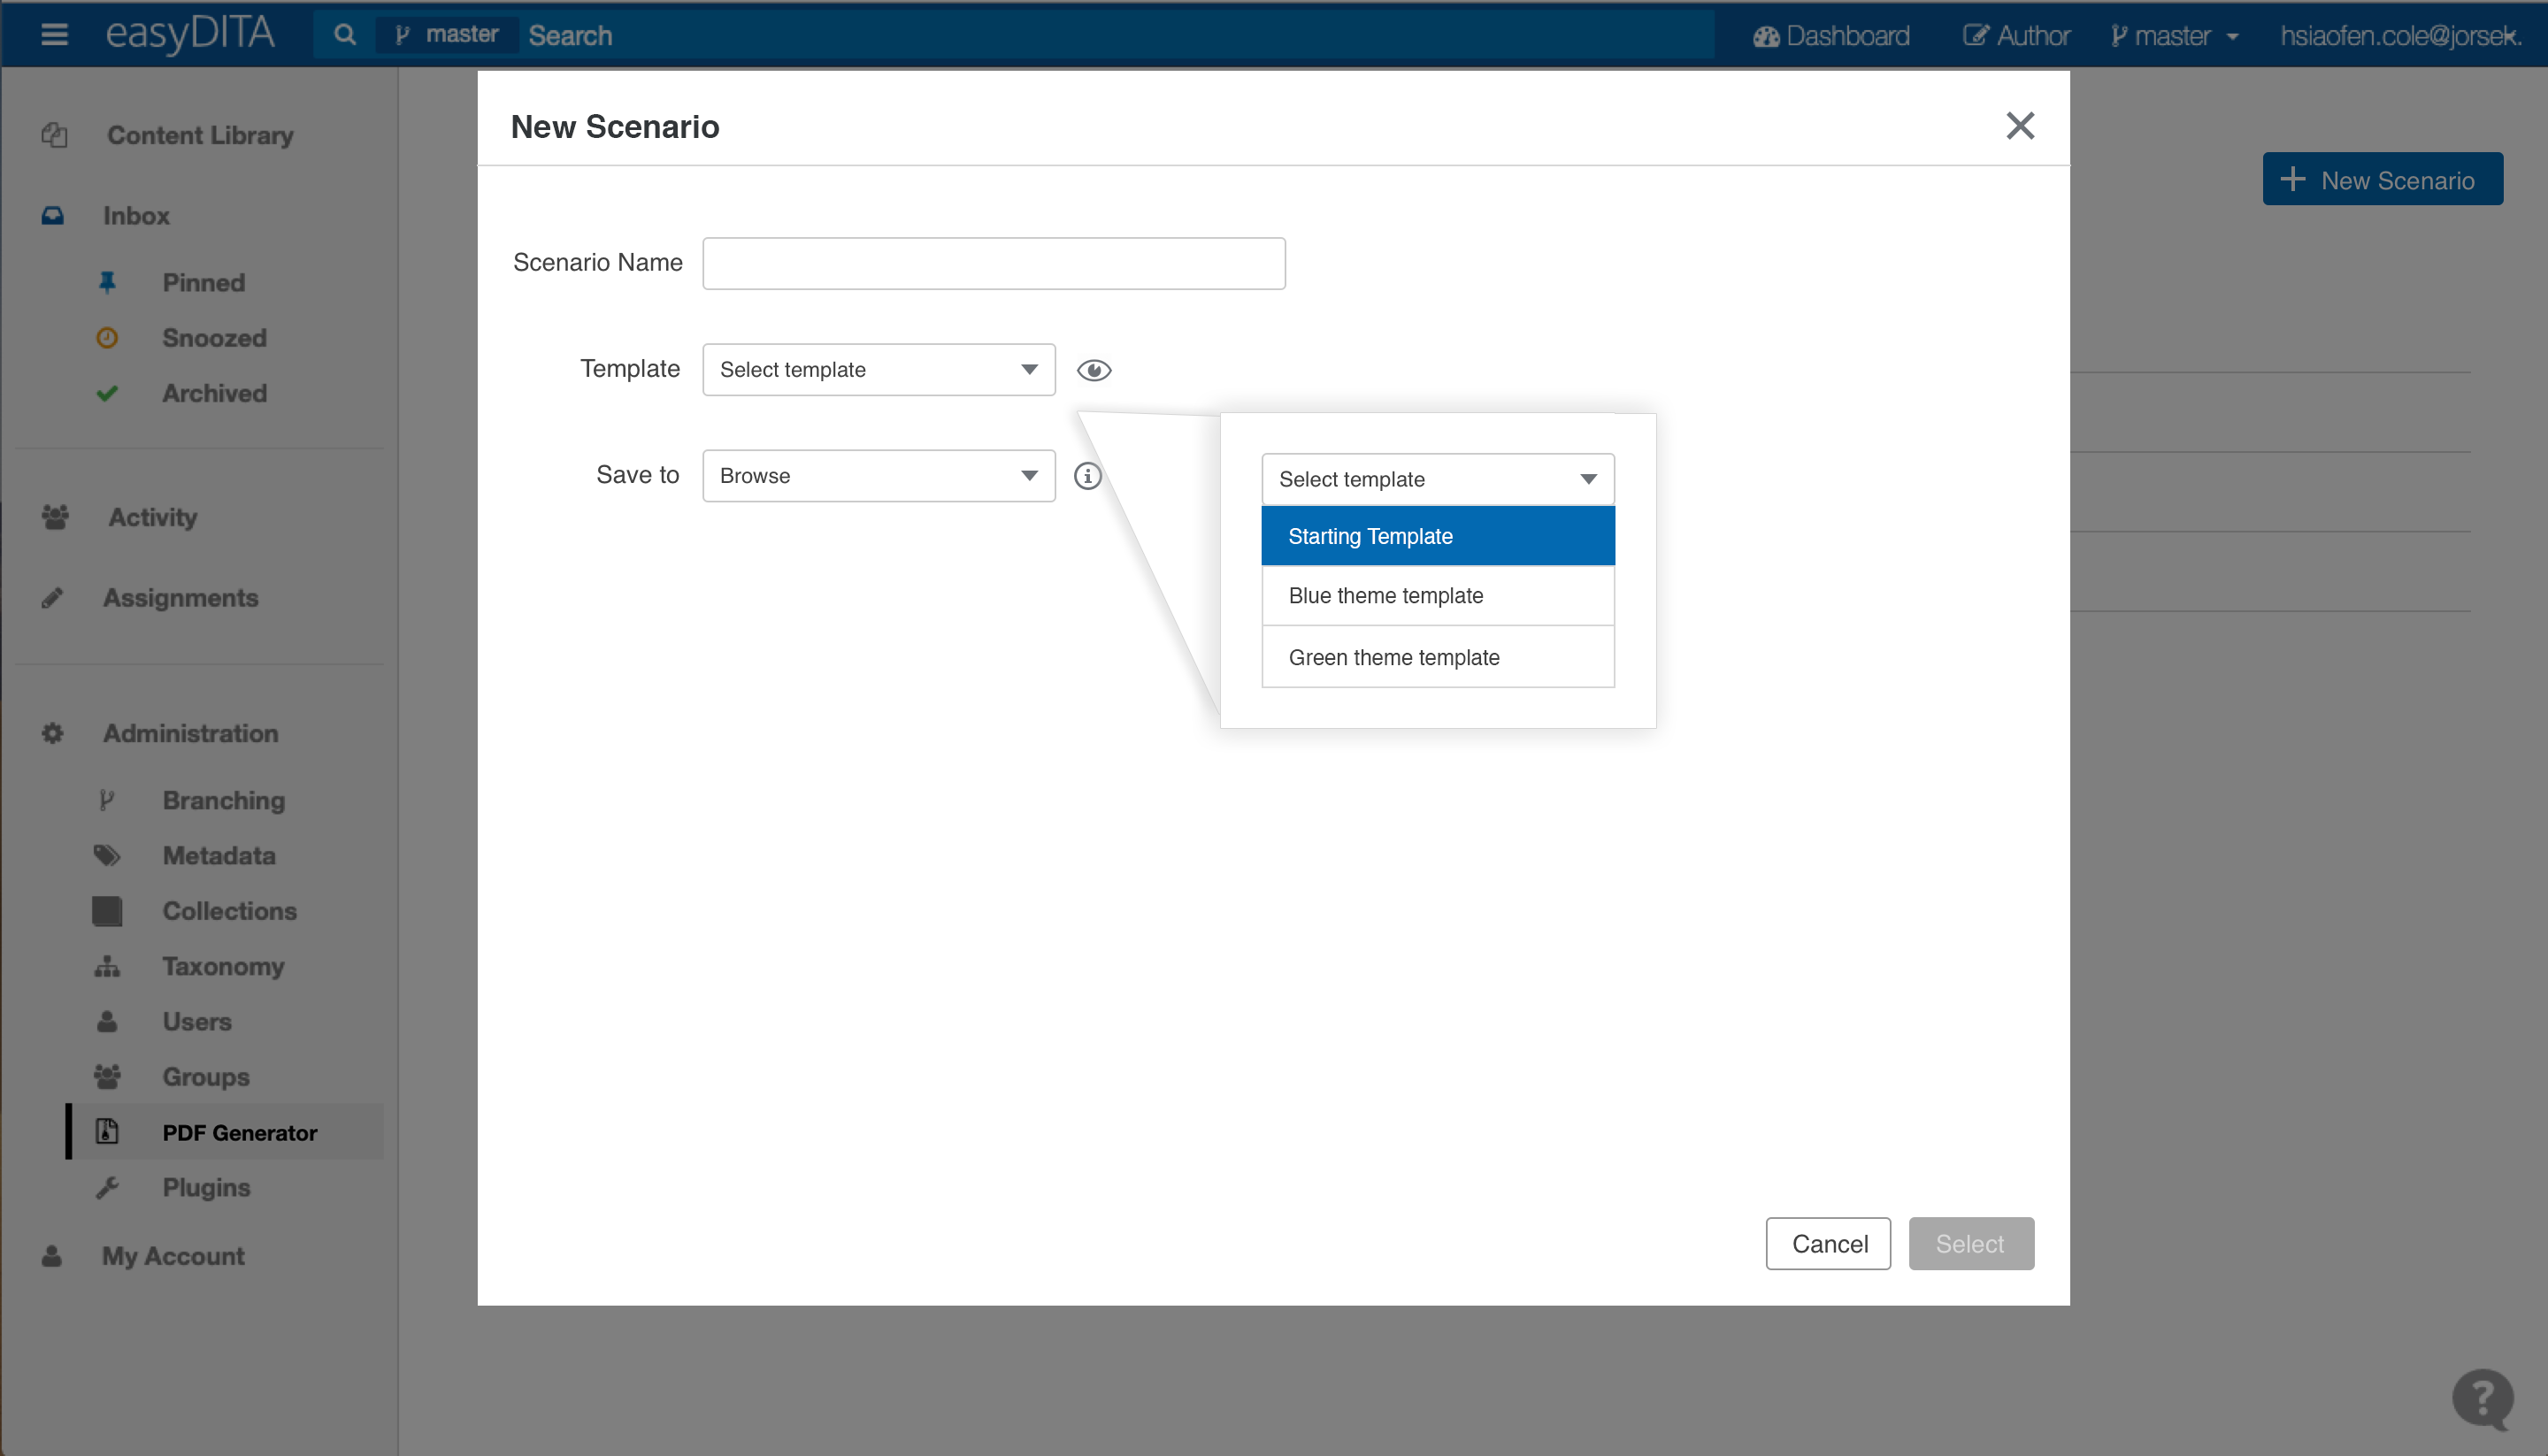Screen dimensions: 2548x1456
Task: Open Collections settings
Action: pos(230,911)
